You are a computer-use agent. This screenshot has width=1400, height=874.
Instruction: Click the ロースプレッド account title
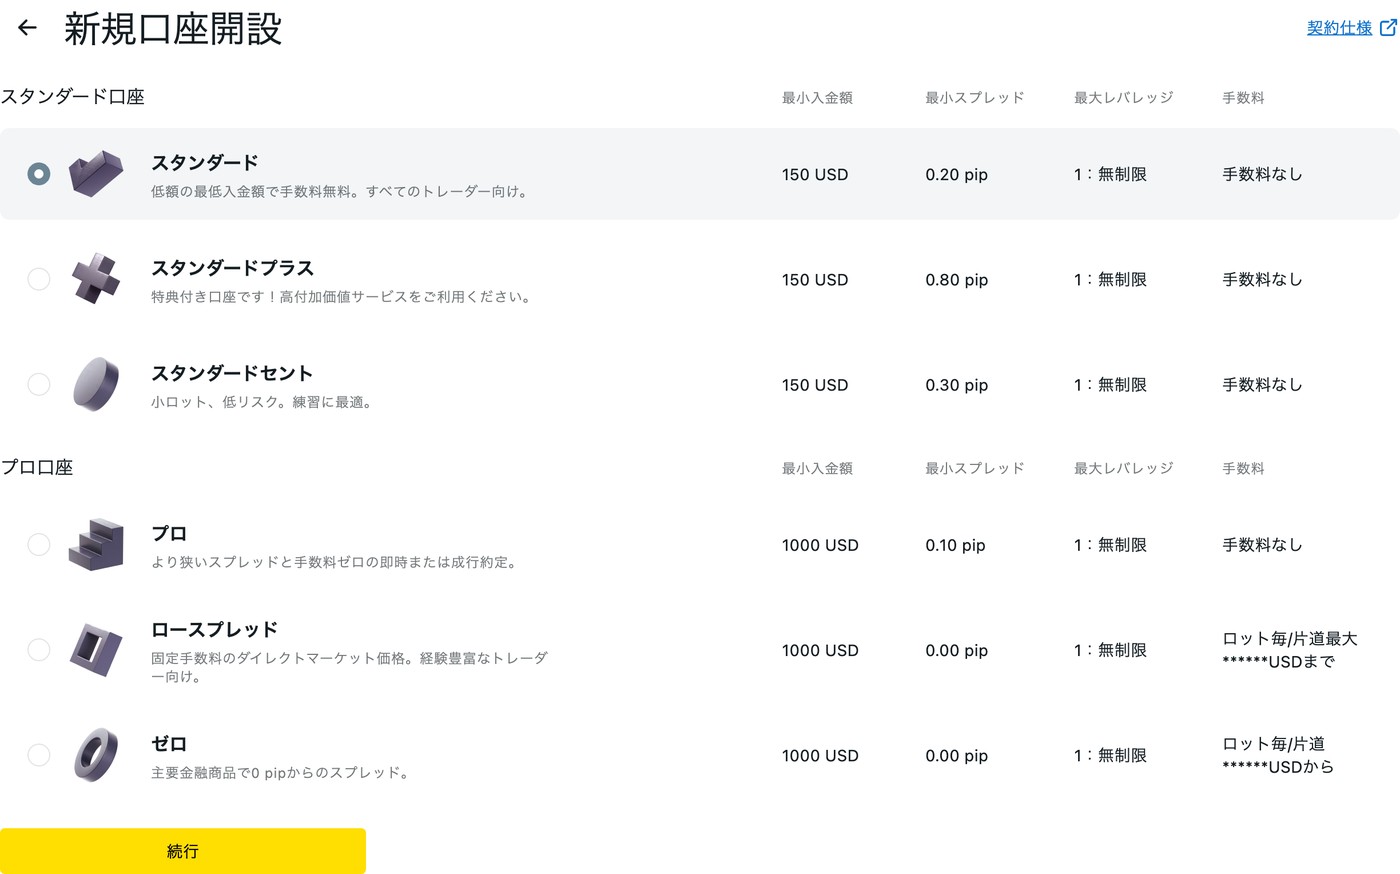point(214,629)
